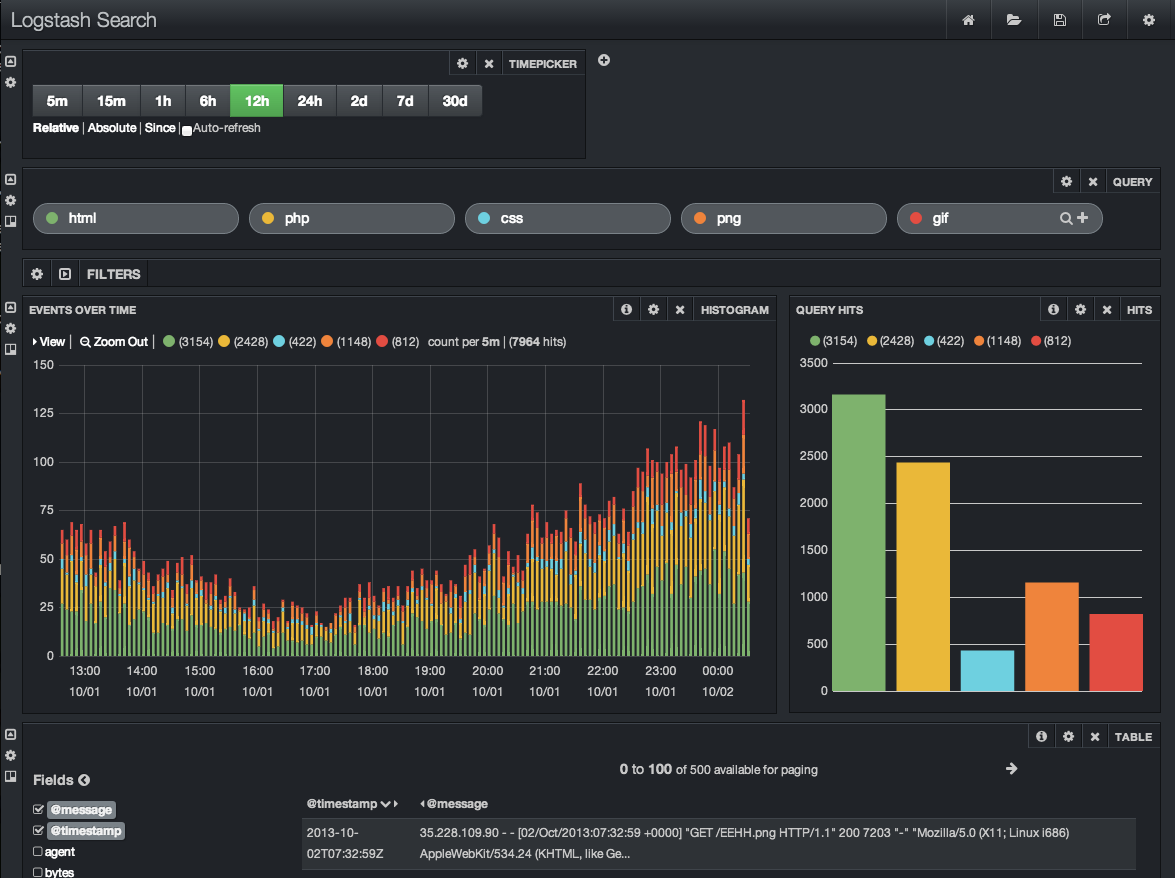Open the load dashboard folder icon
This screenshot has height=878, width=1175.
(1014, 20)
